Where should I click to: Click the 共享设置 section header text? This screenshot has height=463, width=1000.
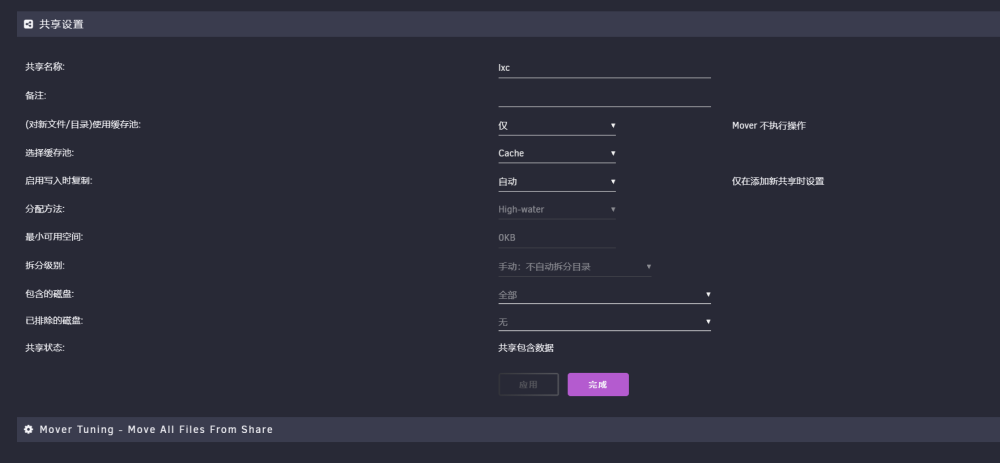(x=61, y=24)
